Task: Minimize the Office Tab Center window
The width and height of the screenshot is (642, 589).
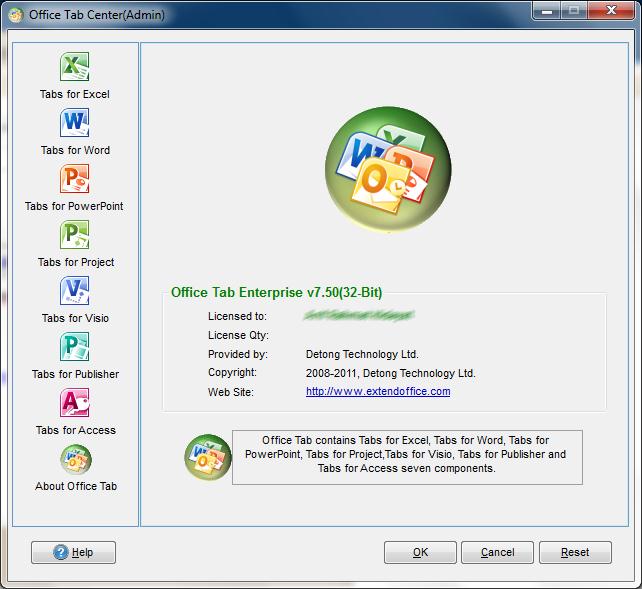Action: pos(547,11)
